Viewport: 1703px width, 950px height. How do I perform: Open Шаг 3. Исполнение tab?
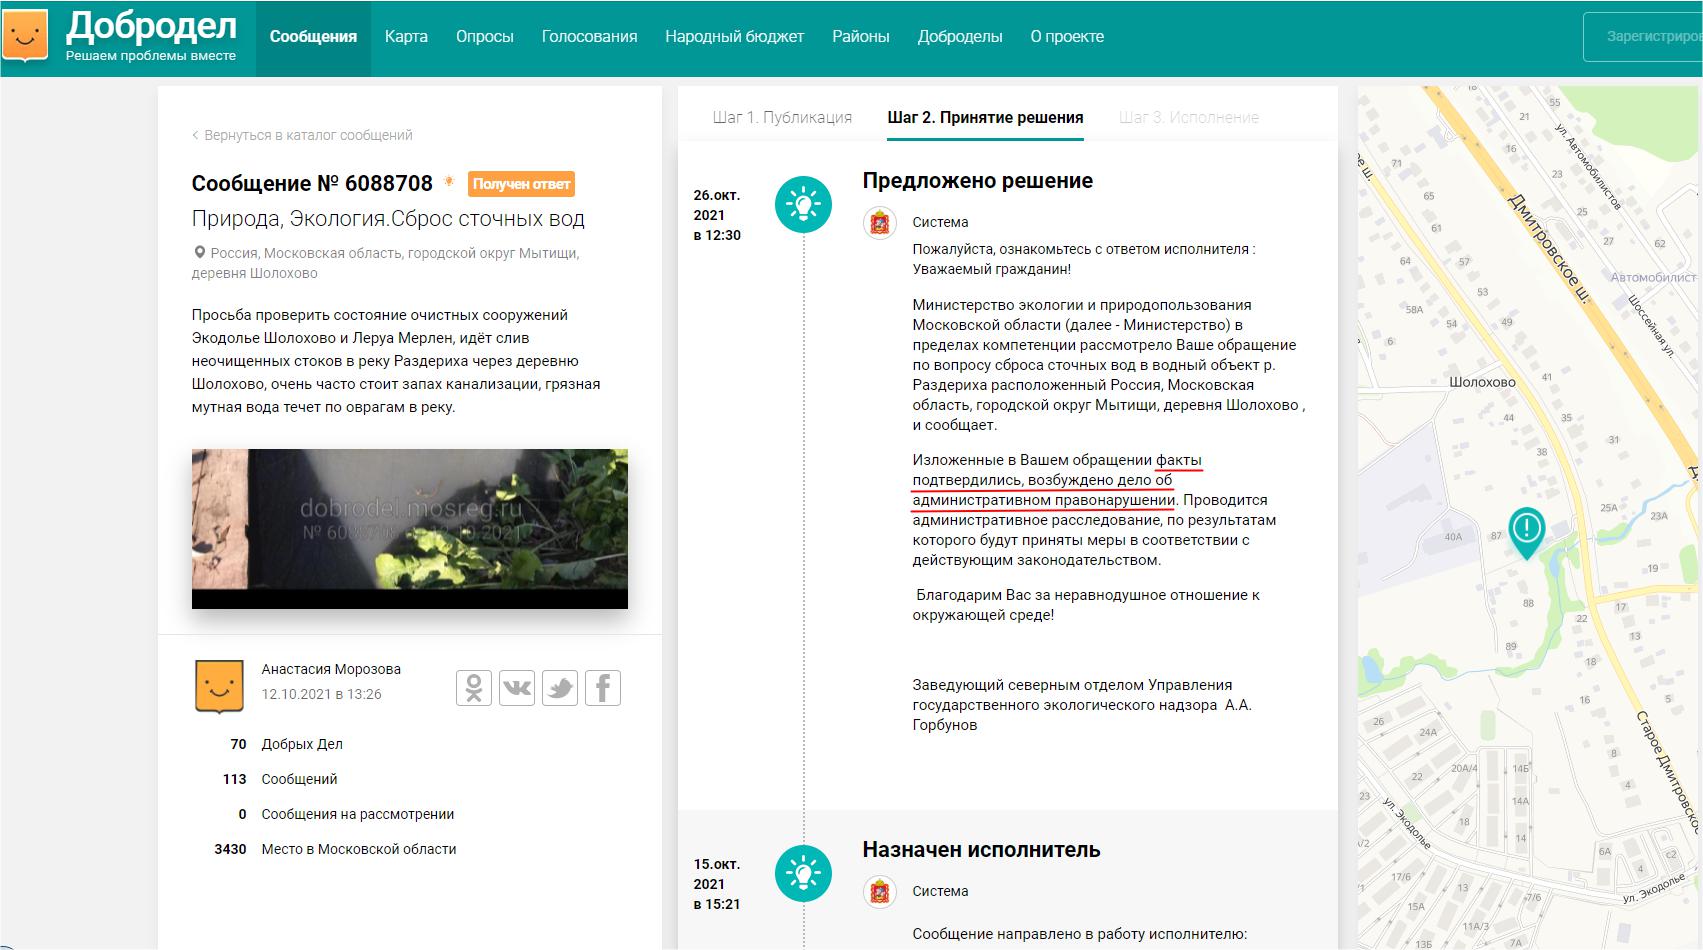pos(1189,117)
